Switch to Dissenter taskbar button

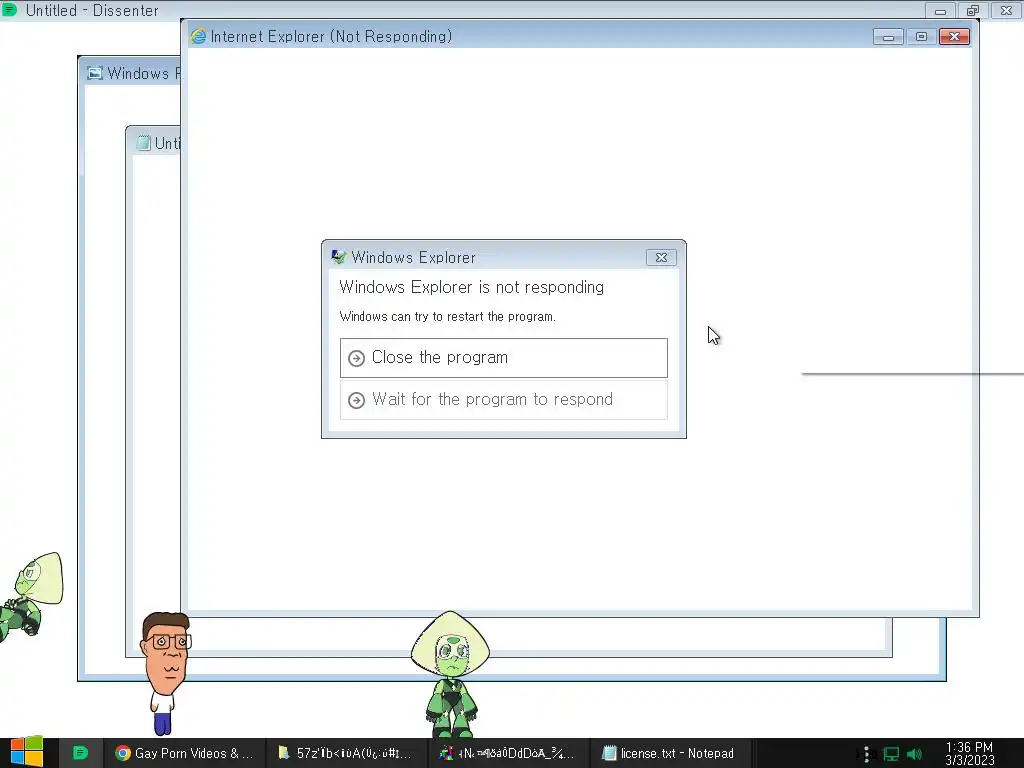[80, 753]
